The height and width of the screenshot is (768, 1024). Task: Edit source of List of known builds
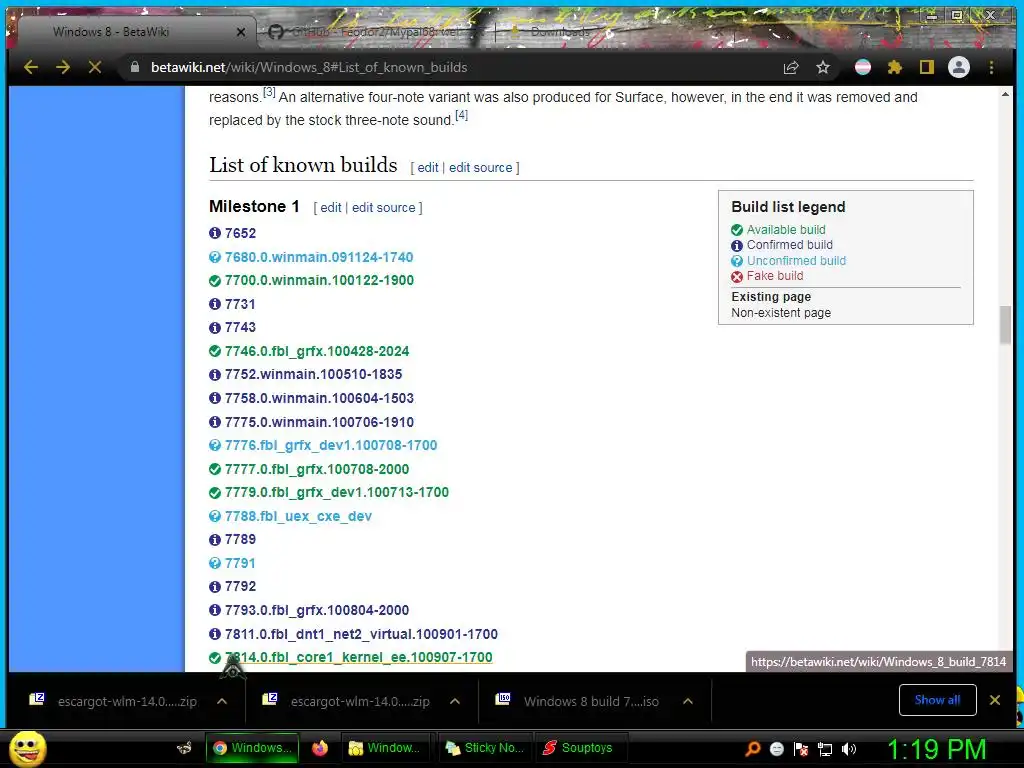click(x=481, y=168)
